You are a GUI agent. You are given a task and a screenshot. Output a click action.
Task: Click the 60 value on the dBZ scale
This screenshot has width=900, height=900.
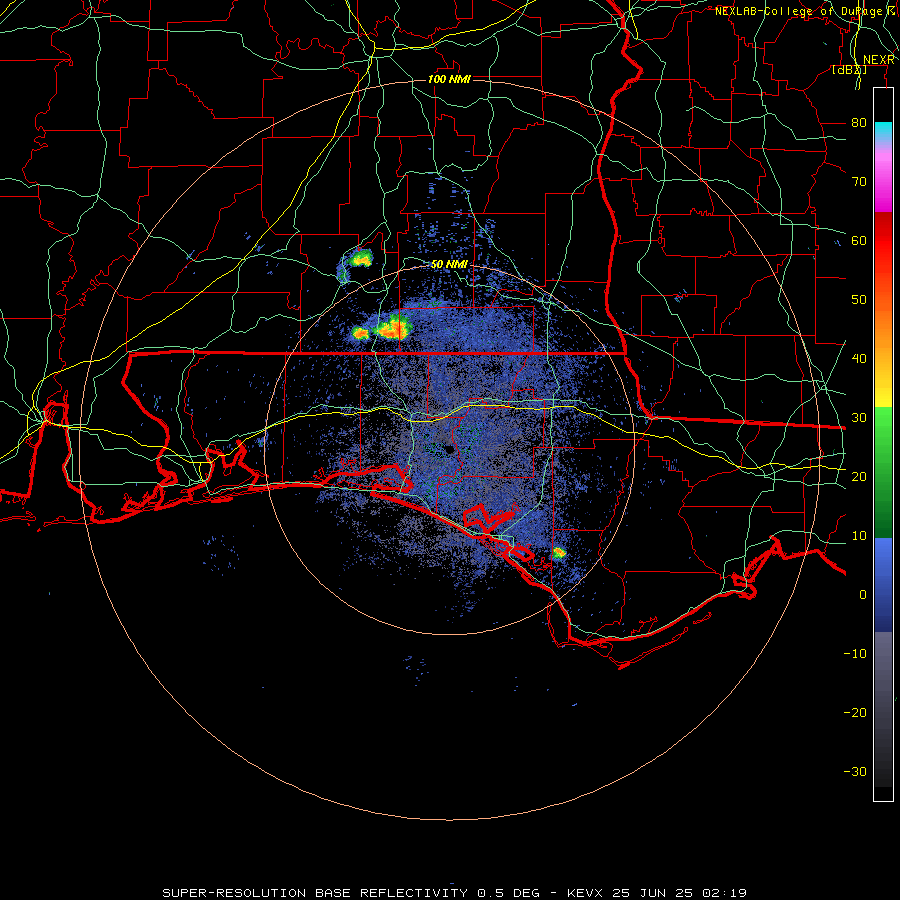(859, 241)
